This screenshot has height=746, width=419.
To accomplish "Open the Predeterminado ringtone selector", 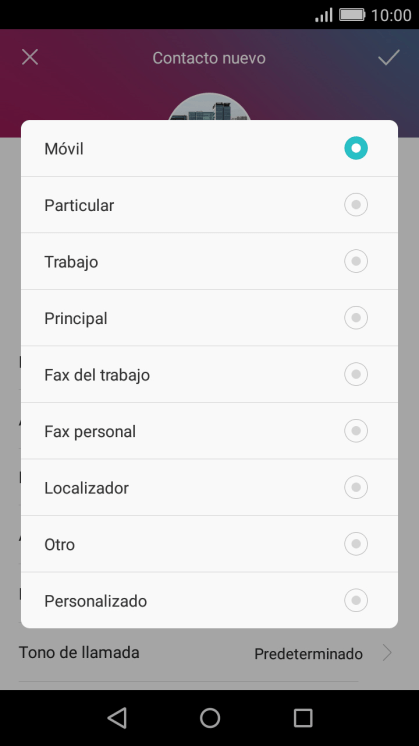I will click(308, 654).
